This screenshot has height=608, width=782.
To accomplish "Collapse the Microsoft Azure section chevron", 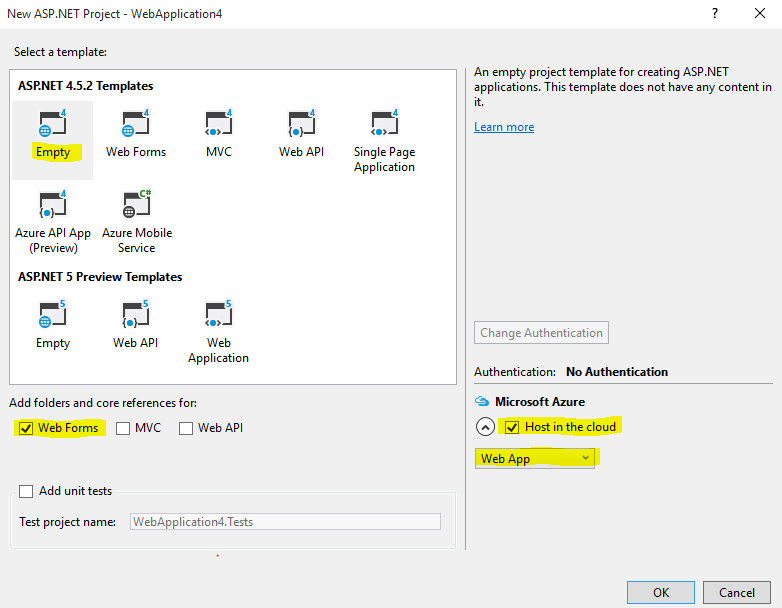I will [485, 427].
